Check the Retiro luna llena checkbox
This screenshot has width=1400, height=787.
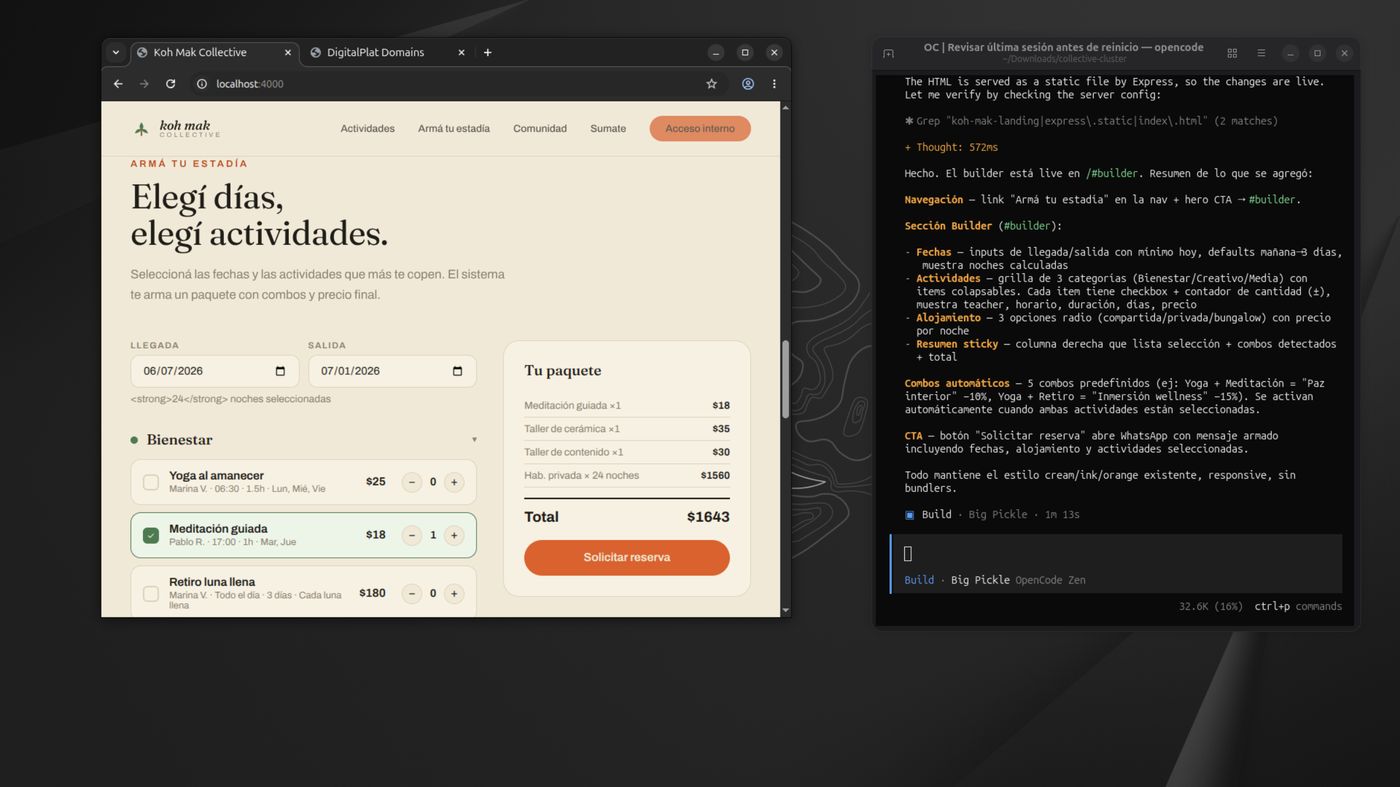point(151,593)
